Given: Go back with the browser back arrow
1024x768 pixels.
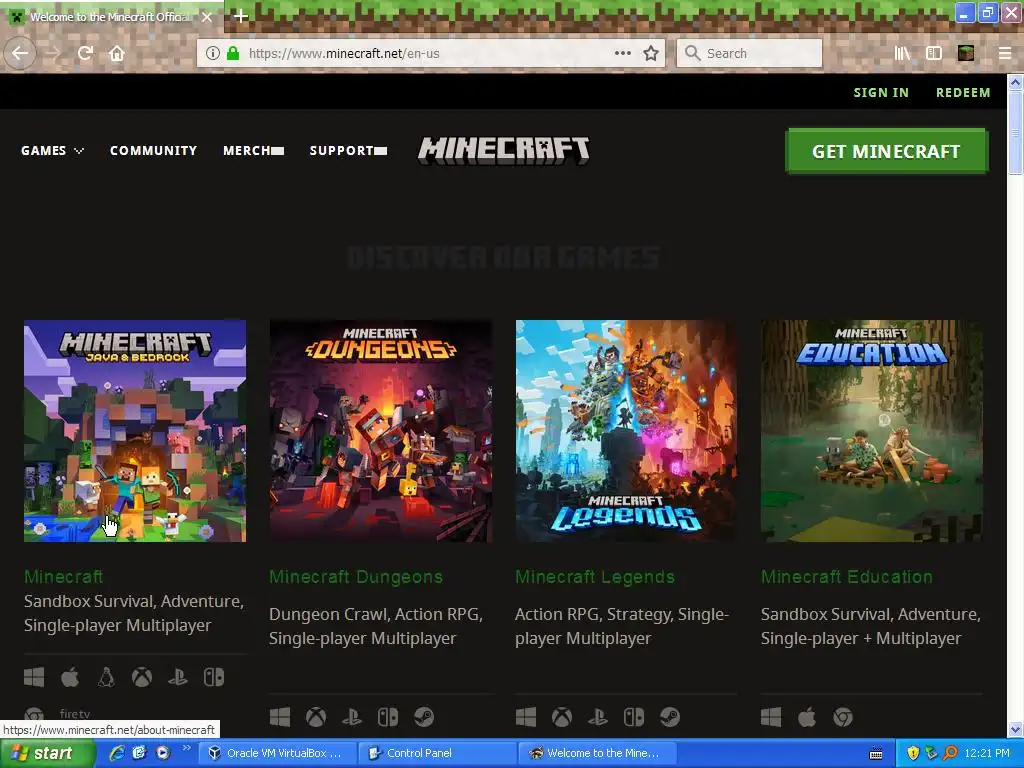Looking at the screenshot, I should [x=20, y=53].
